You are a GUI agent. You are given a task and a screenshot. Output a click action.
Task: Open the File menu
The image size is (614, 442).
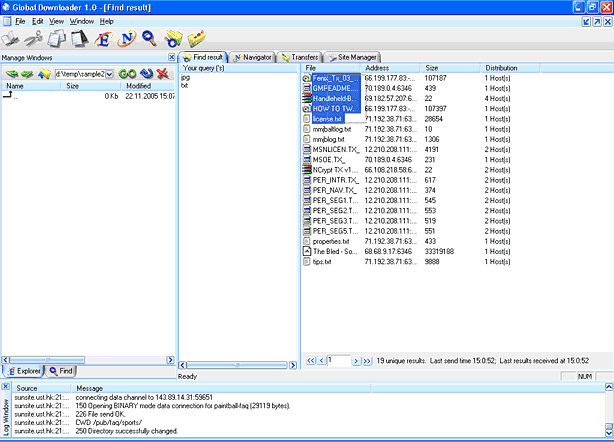tap(20, 22)
